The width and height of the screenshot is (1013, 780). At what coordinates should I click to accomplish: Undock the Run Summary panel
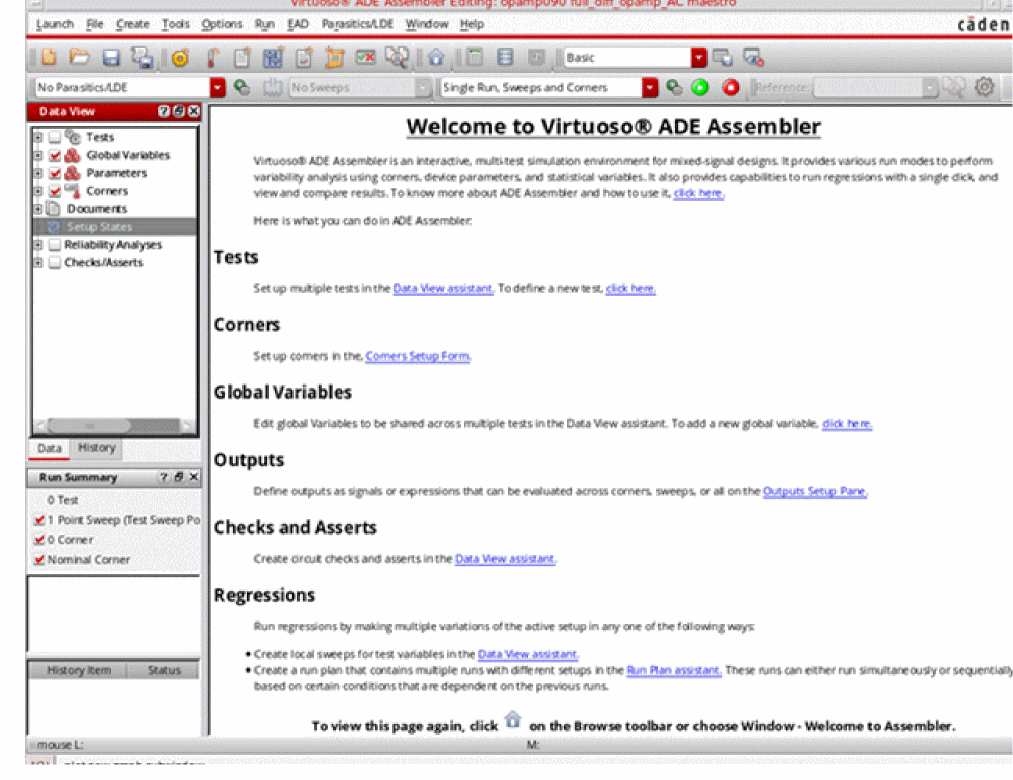[179, 477]
